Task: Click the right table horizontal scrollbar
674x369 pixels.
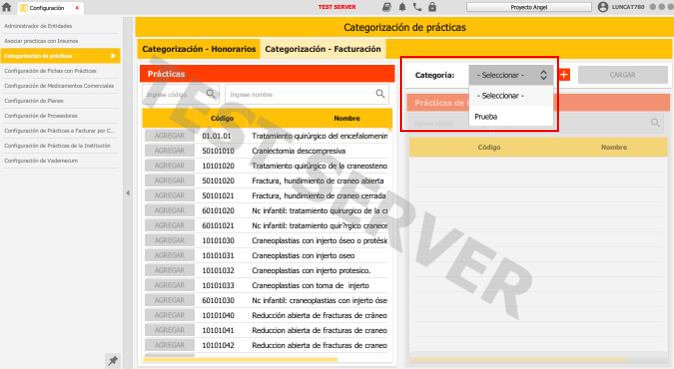Action: 518,359
